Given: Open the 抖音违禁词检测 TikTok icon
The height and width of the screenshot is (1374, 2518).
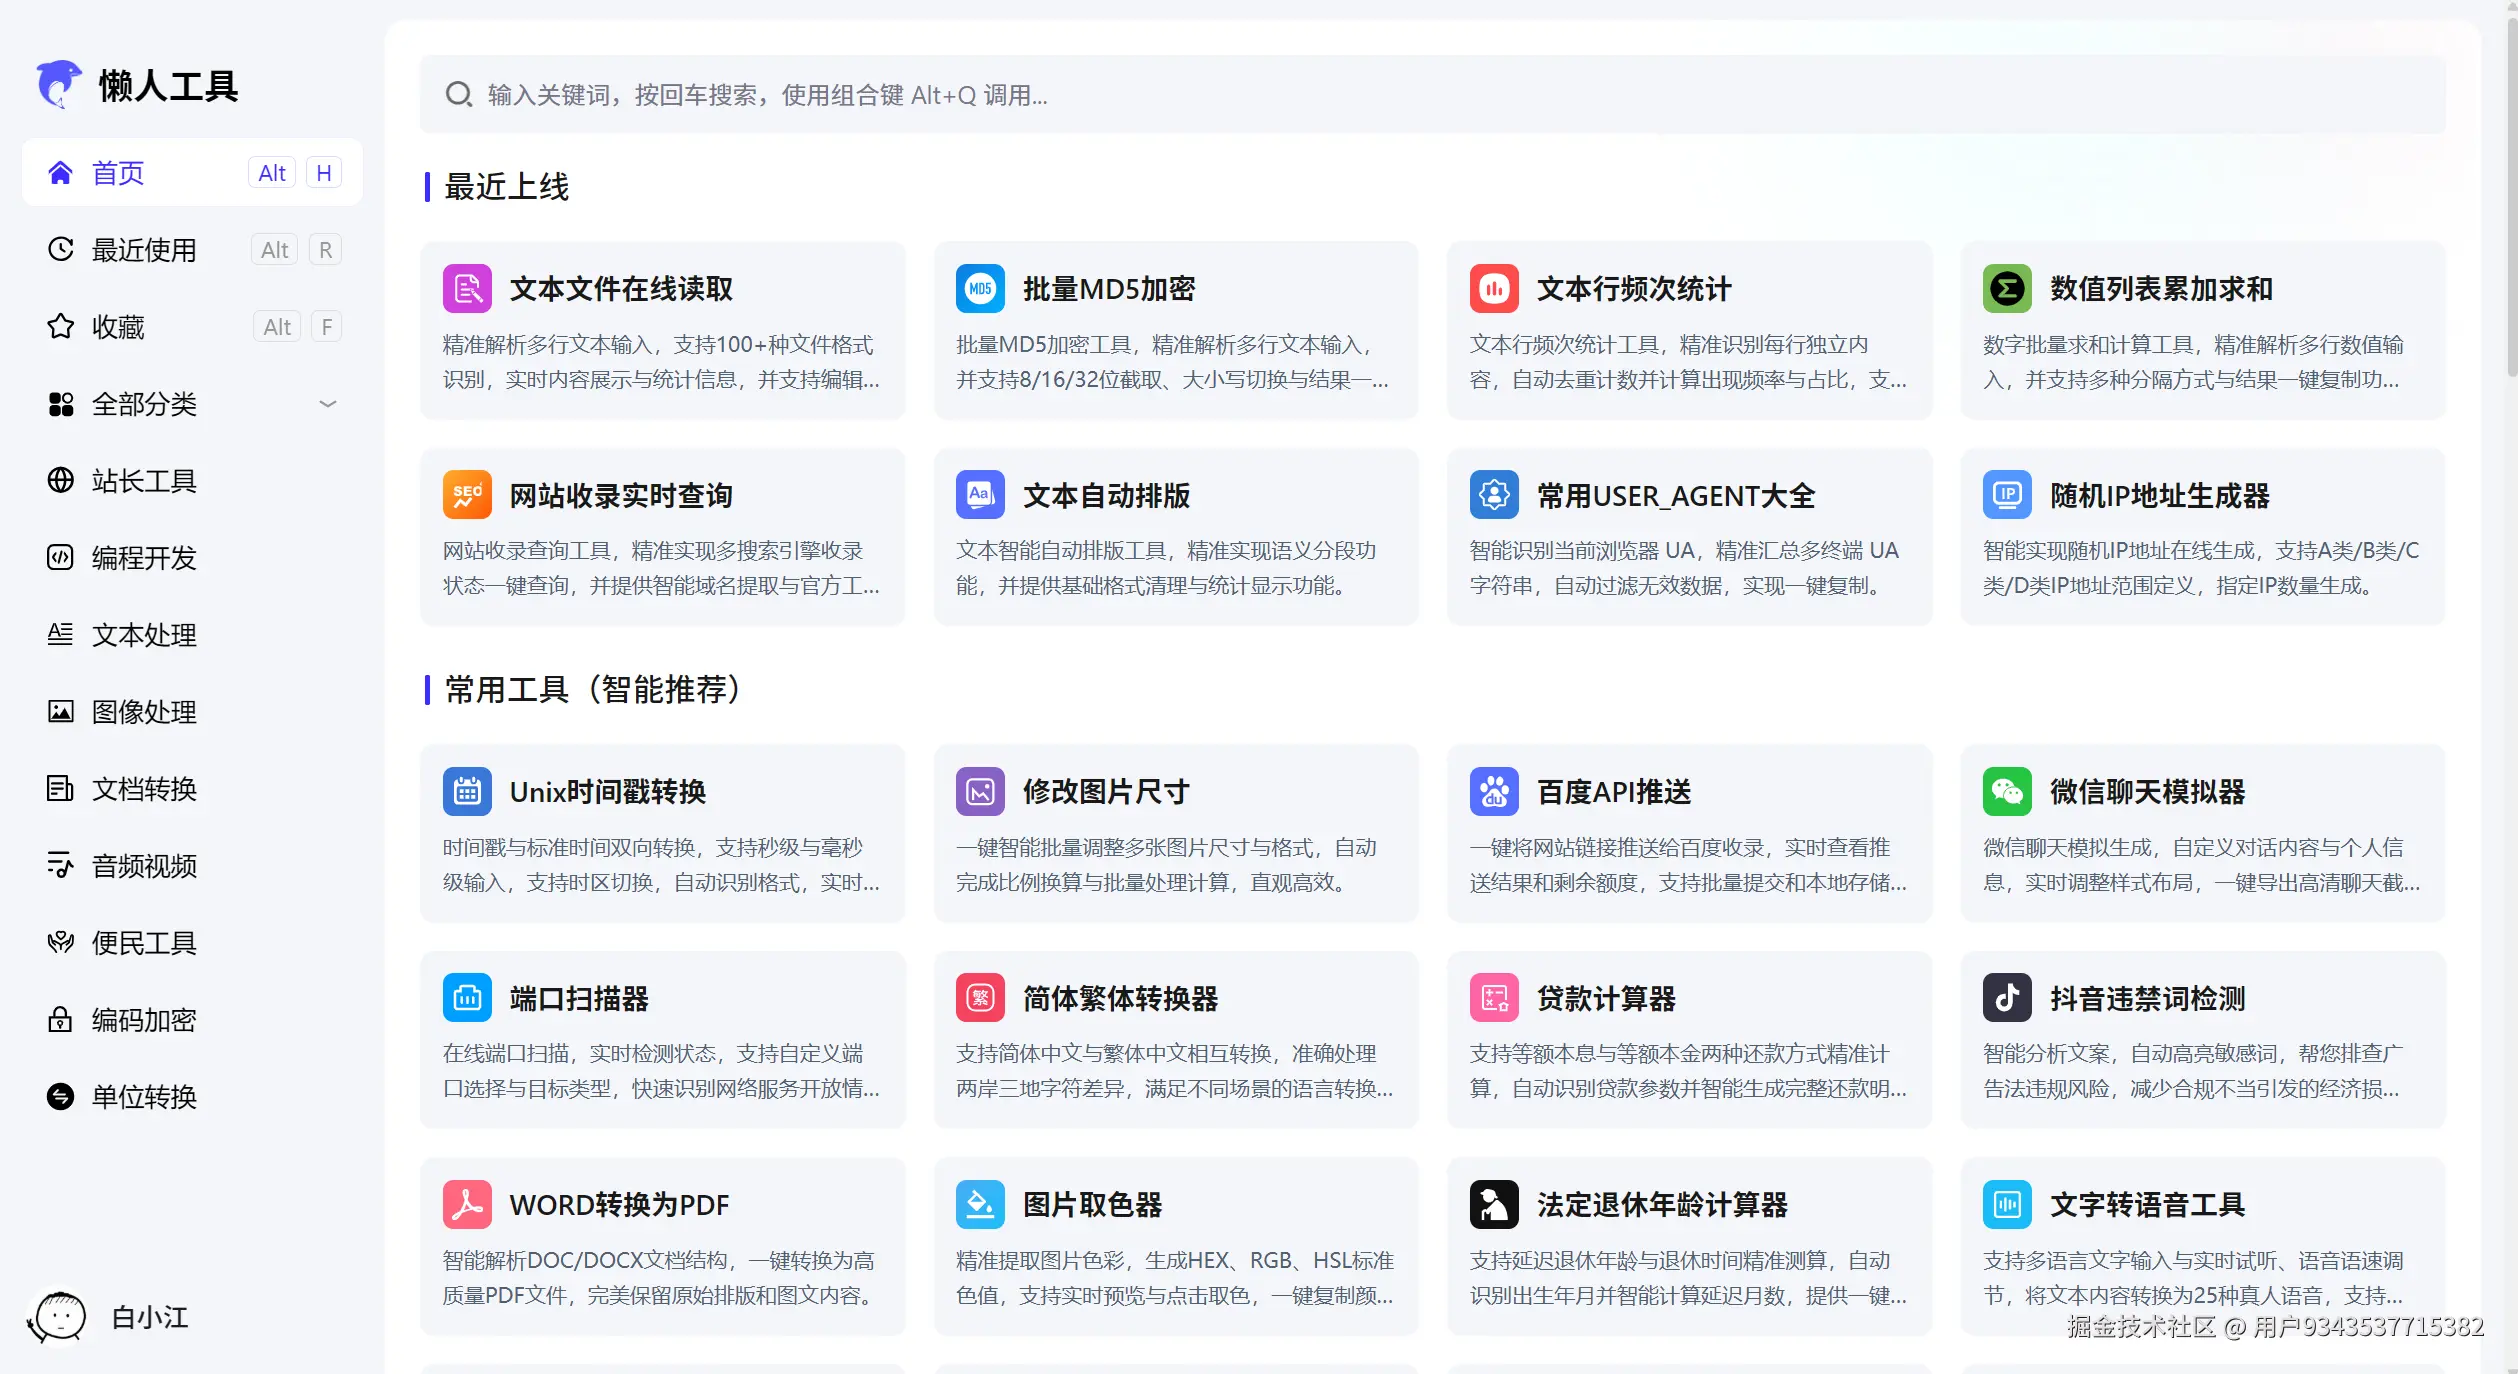Looking at the screenshot, I should [2006, 997].
